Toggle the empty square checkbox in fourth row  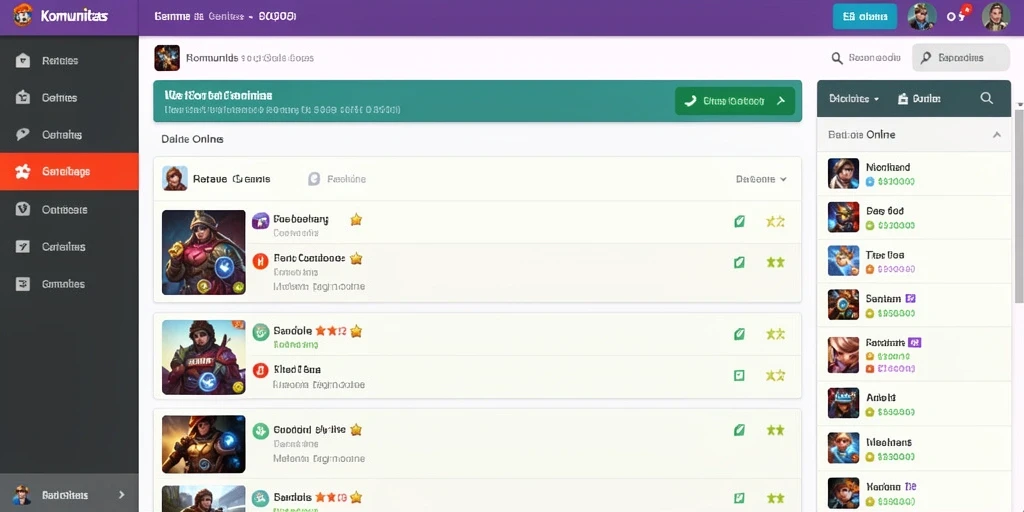tap(739, 376)
